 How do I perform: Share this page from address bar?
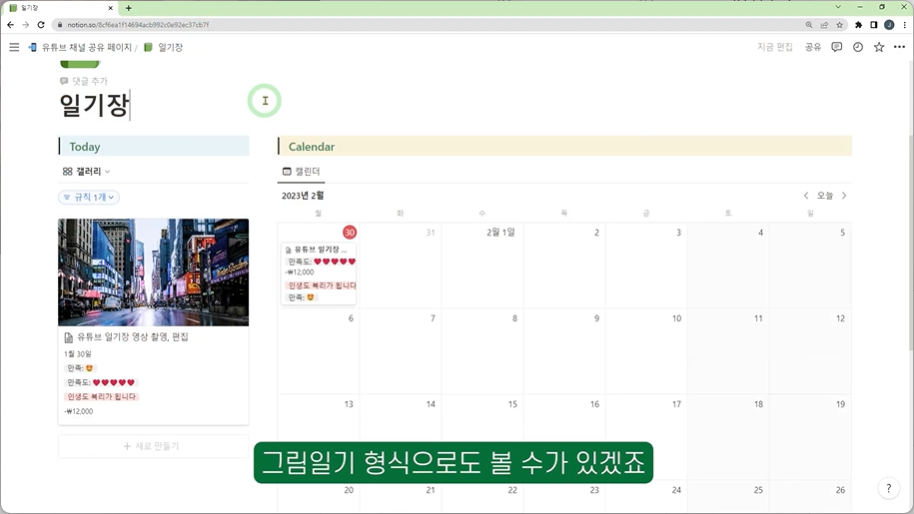[x=824, y=24]
